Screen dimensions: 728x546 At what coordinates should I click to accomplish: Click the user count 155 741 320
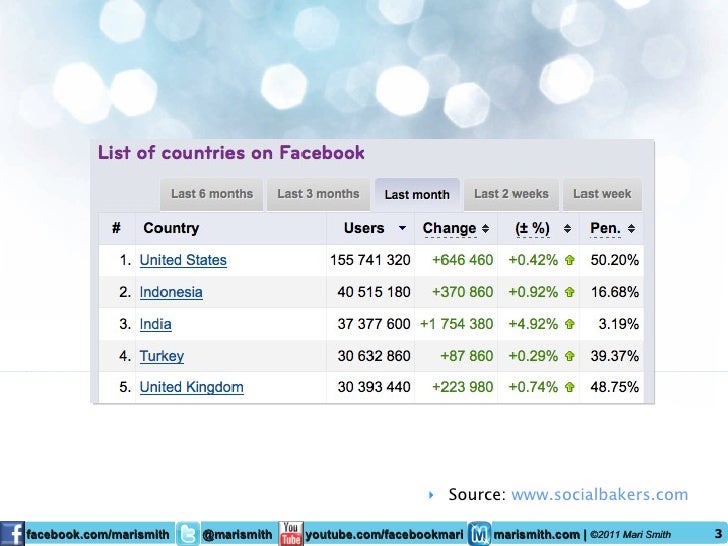(370, 260)
